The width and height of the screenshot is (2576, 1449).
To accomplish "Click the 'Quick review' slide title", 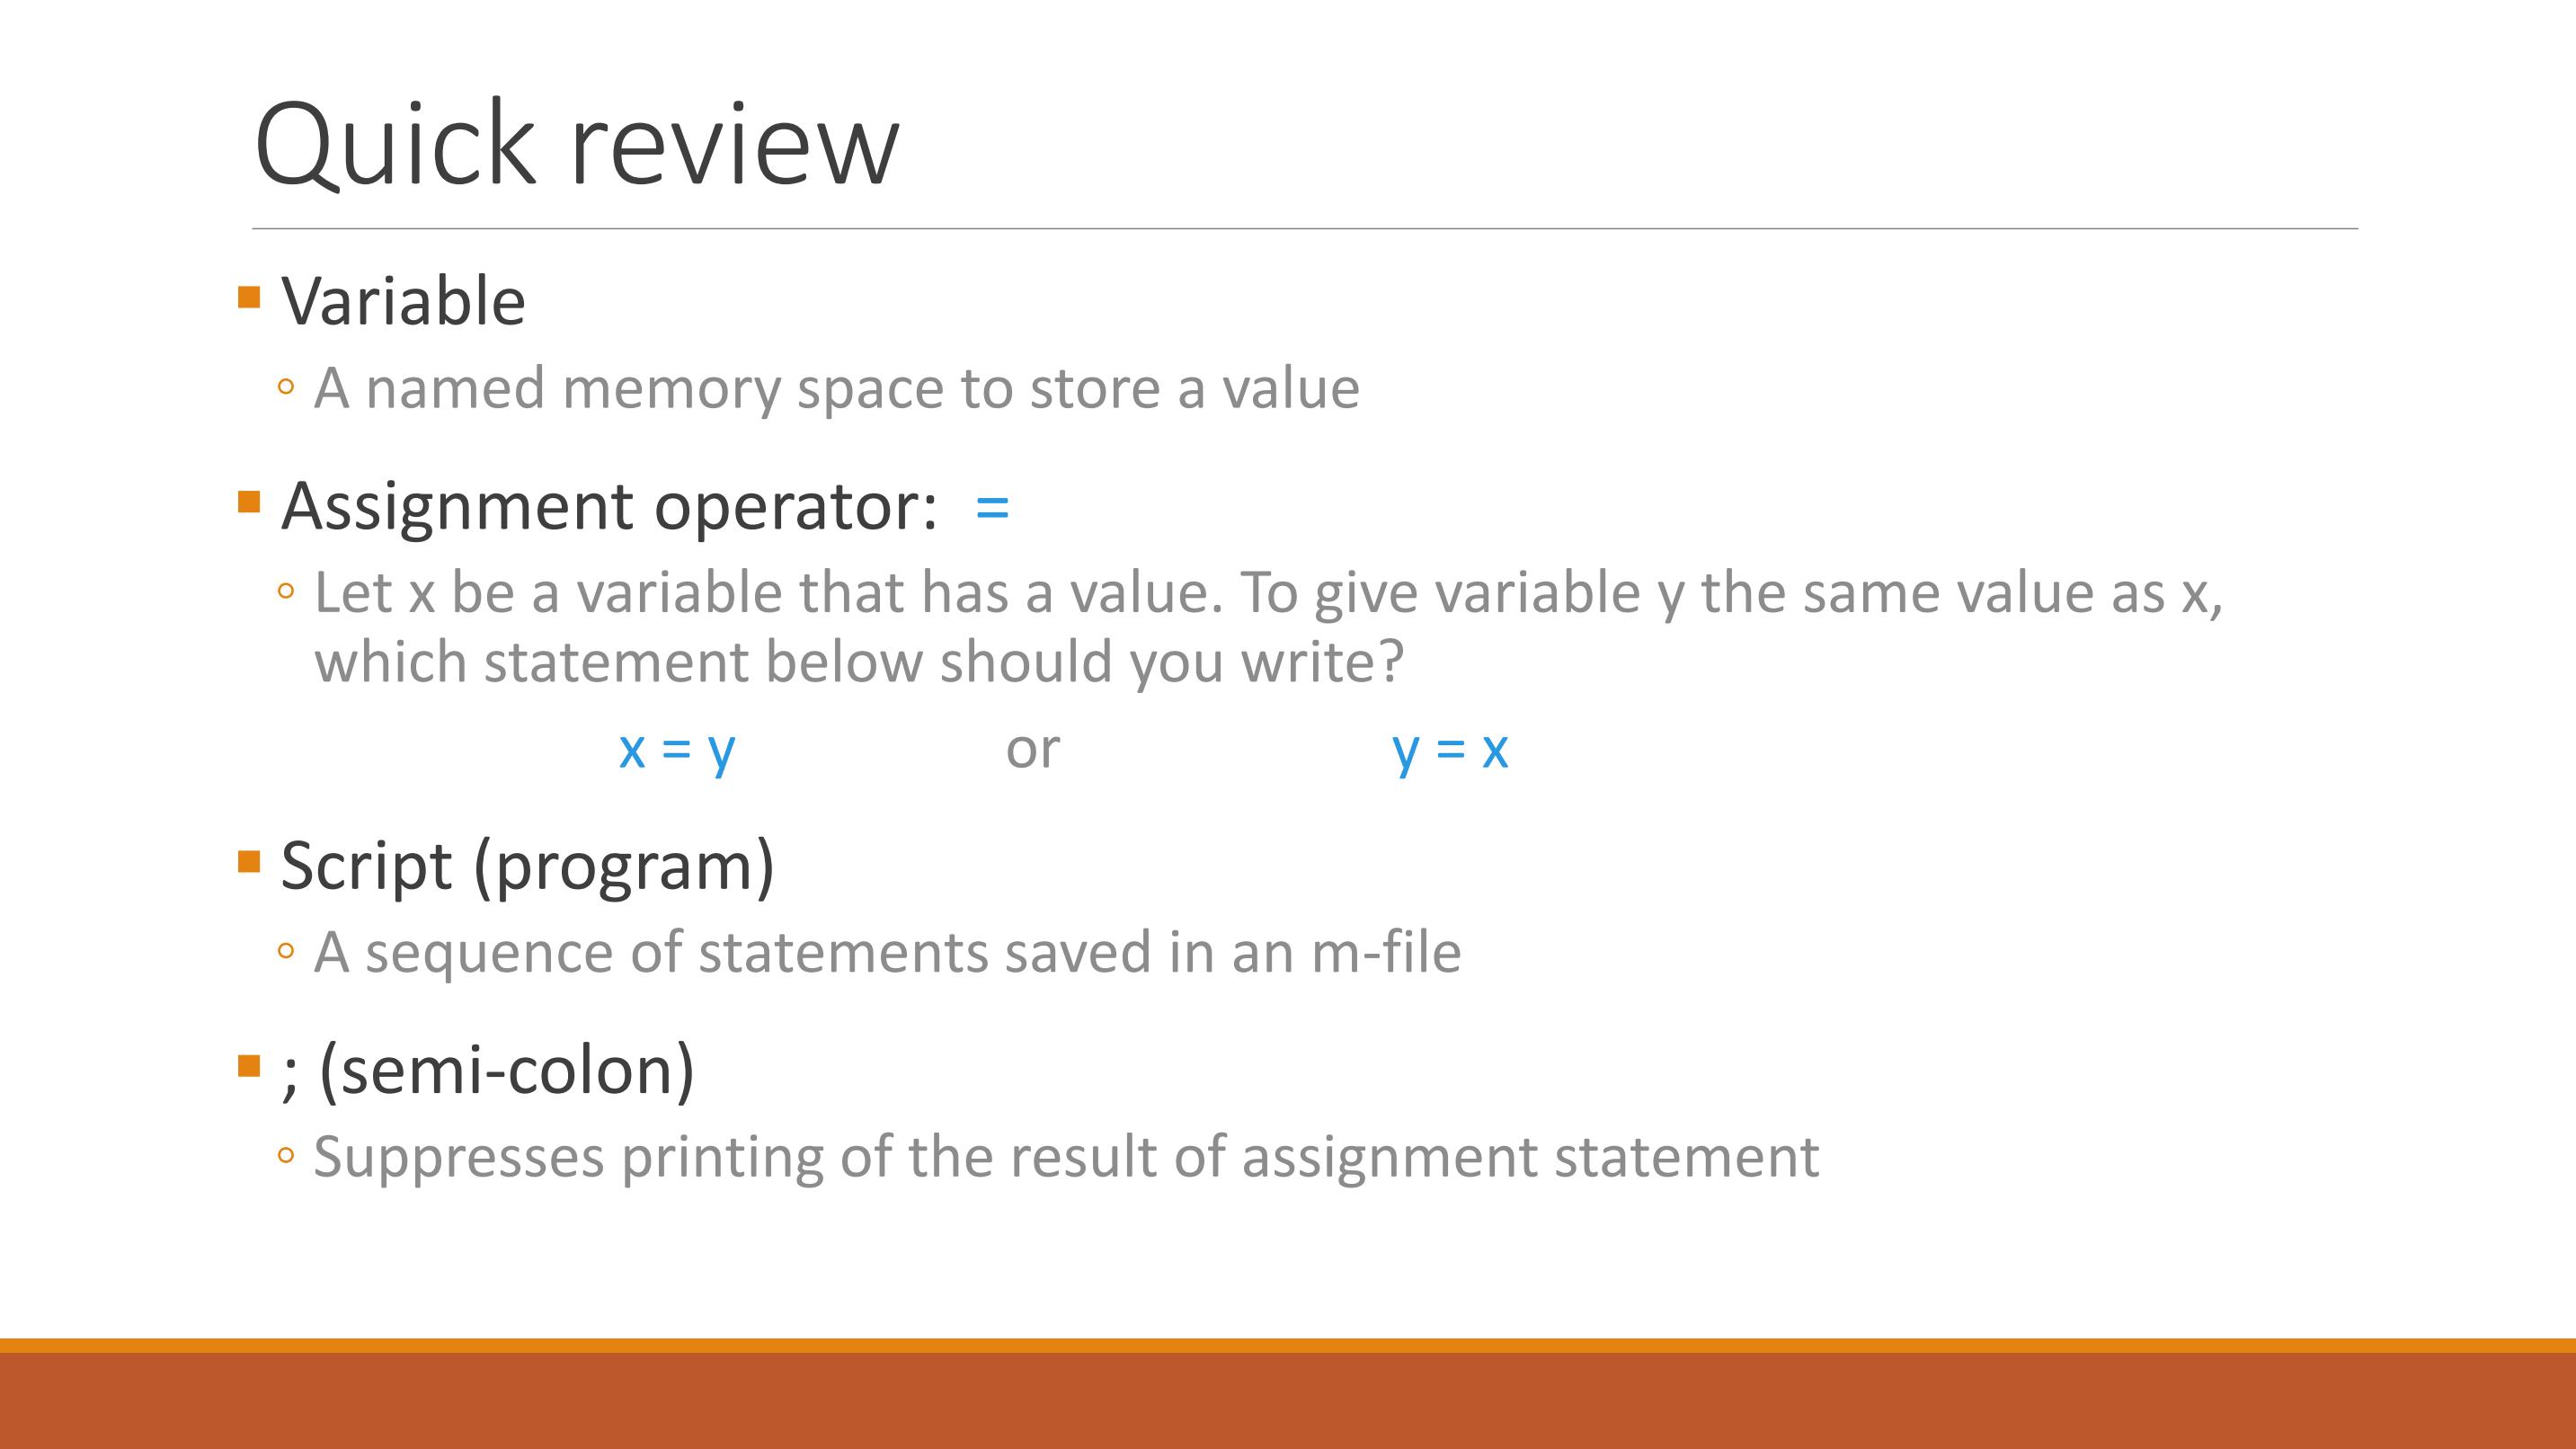I will click(577, 143).
